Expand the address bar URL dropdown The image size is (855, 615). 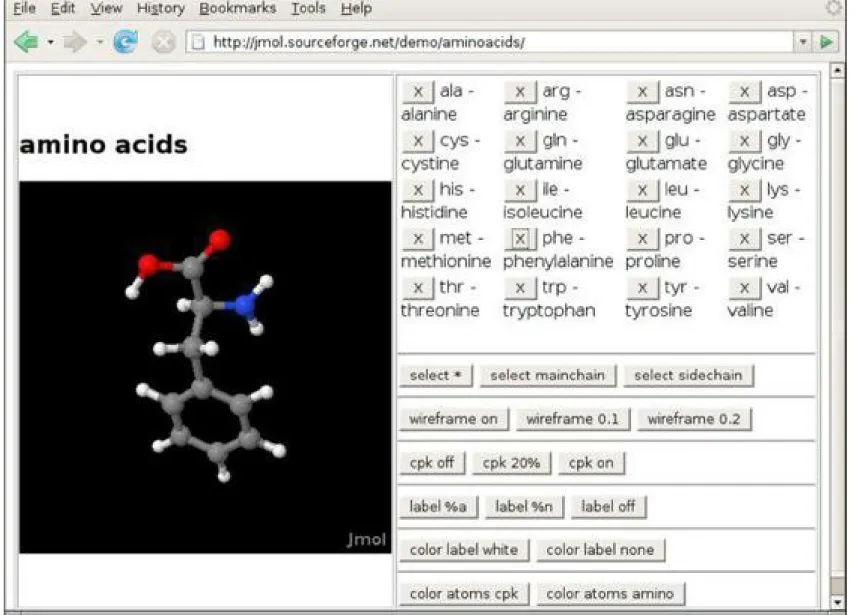803,41
